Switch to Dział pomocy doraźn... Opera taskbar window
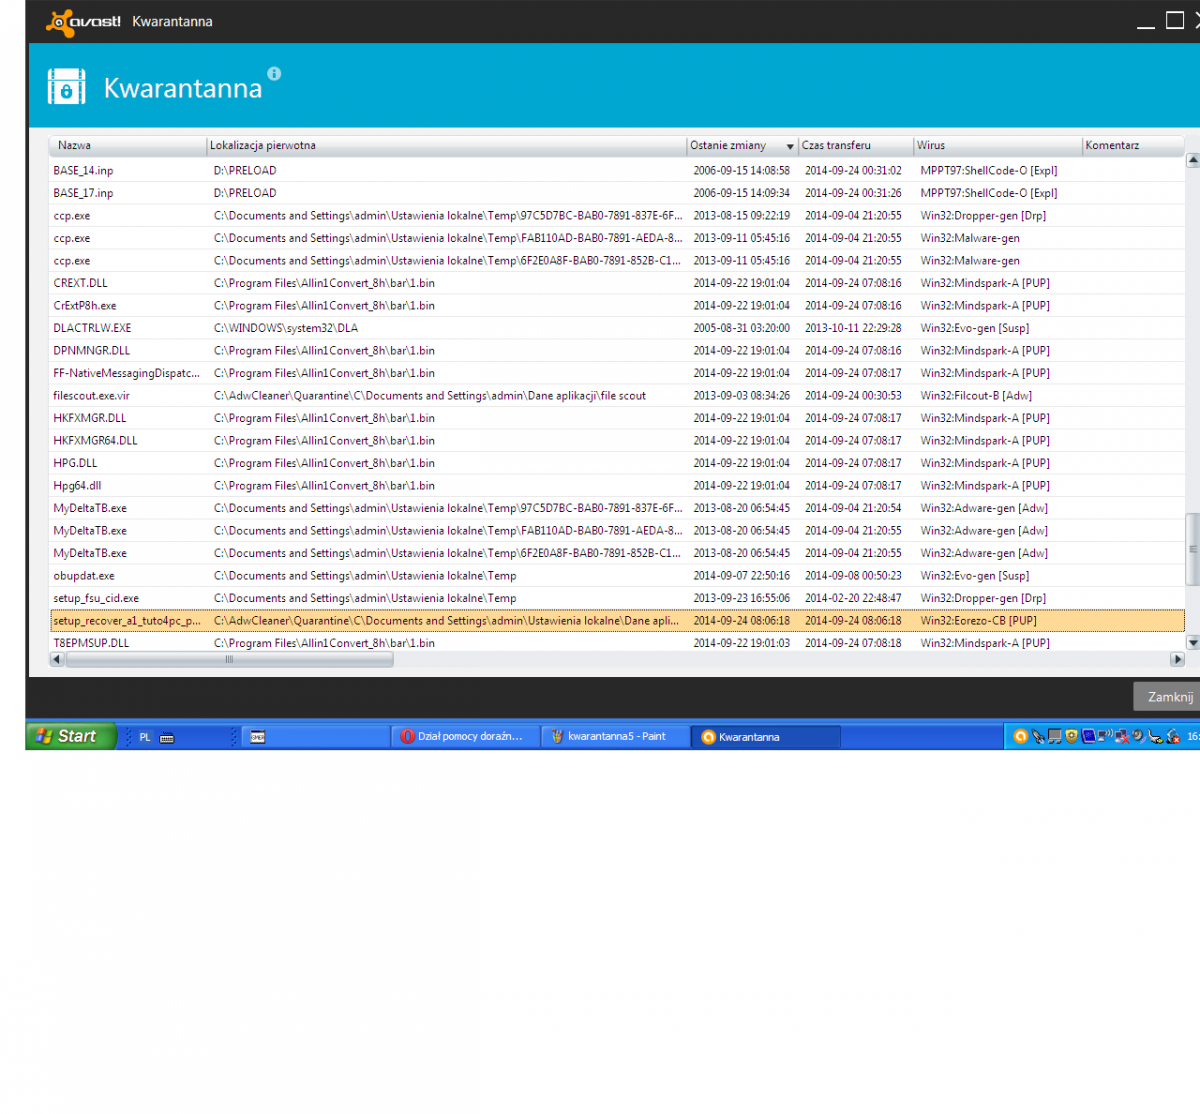The height and width of the screenshot is (1114, 1200). point(463,737)
